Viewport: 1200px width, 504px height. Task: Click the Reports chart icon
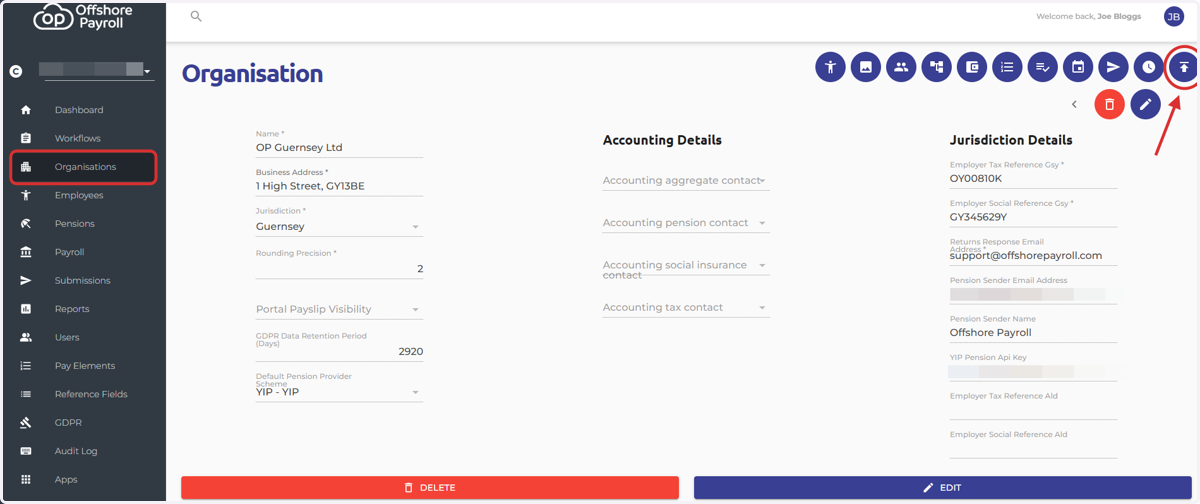click(x=26, y=309)
